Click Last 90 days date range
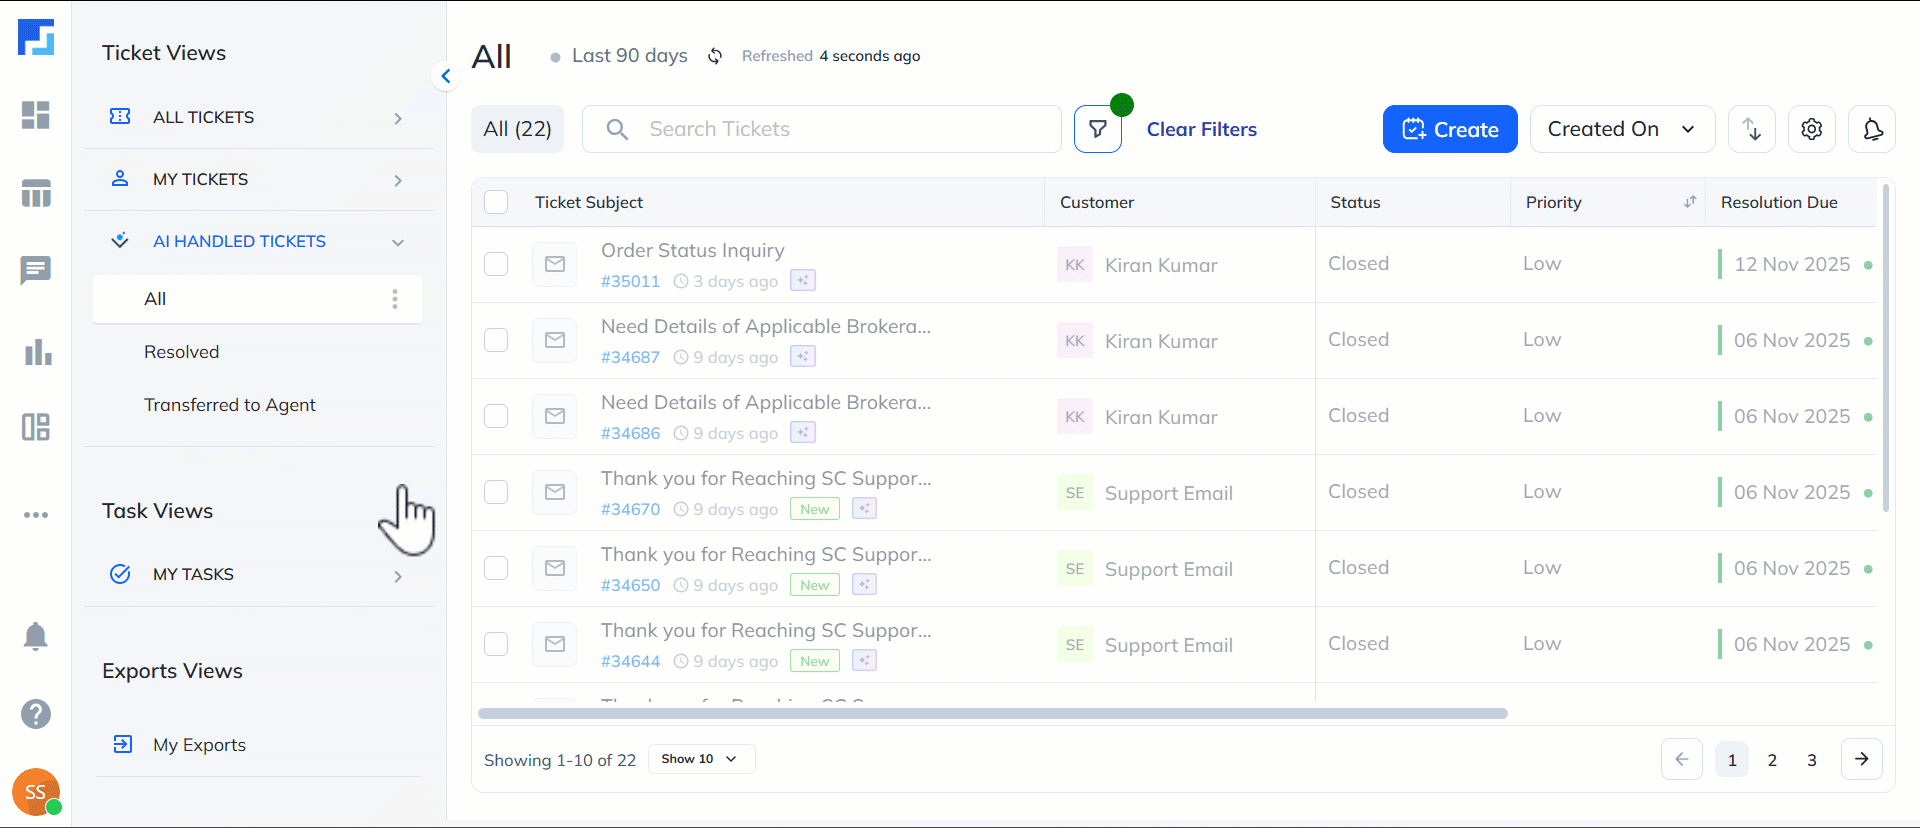Viewport: 1920px width, 828px height. pyautogui.click(x=630, y=56)
